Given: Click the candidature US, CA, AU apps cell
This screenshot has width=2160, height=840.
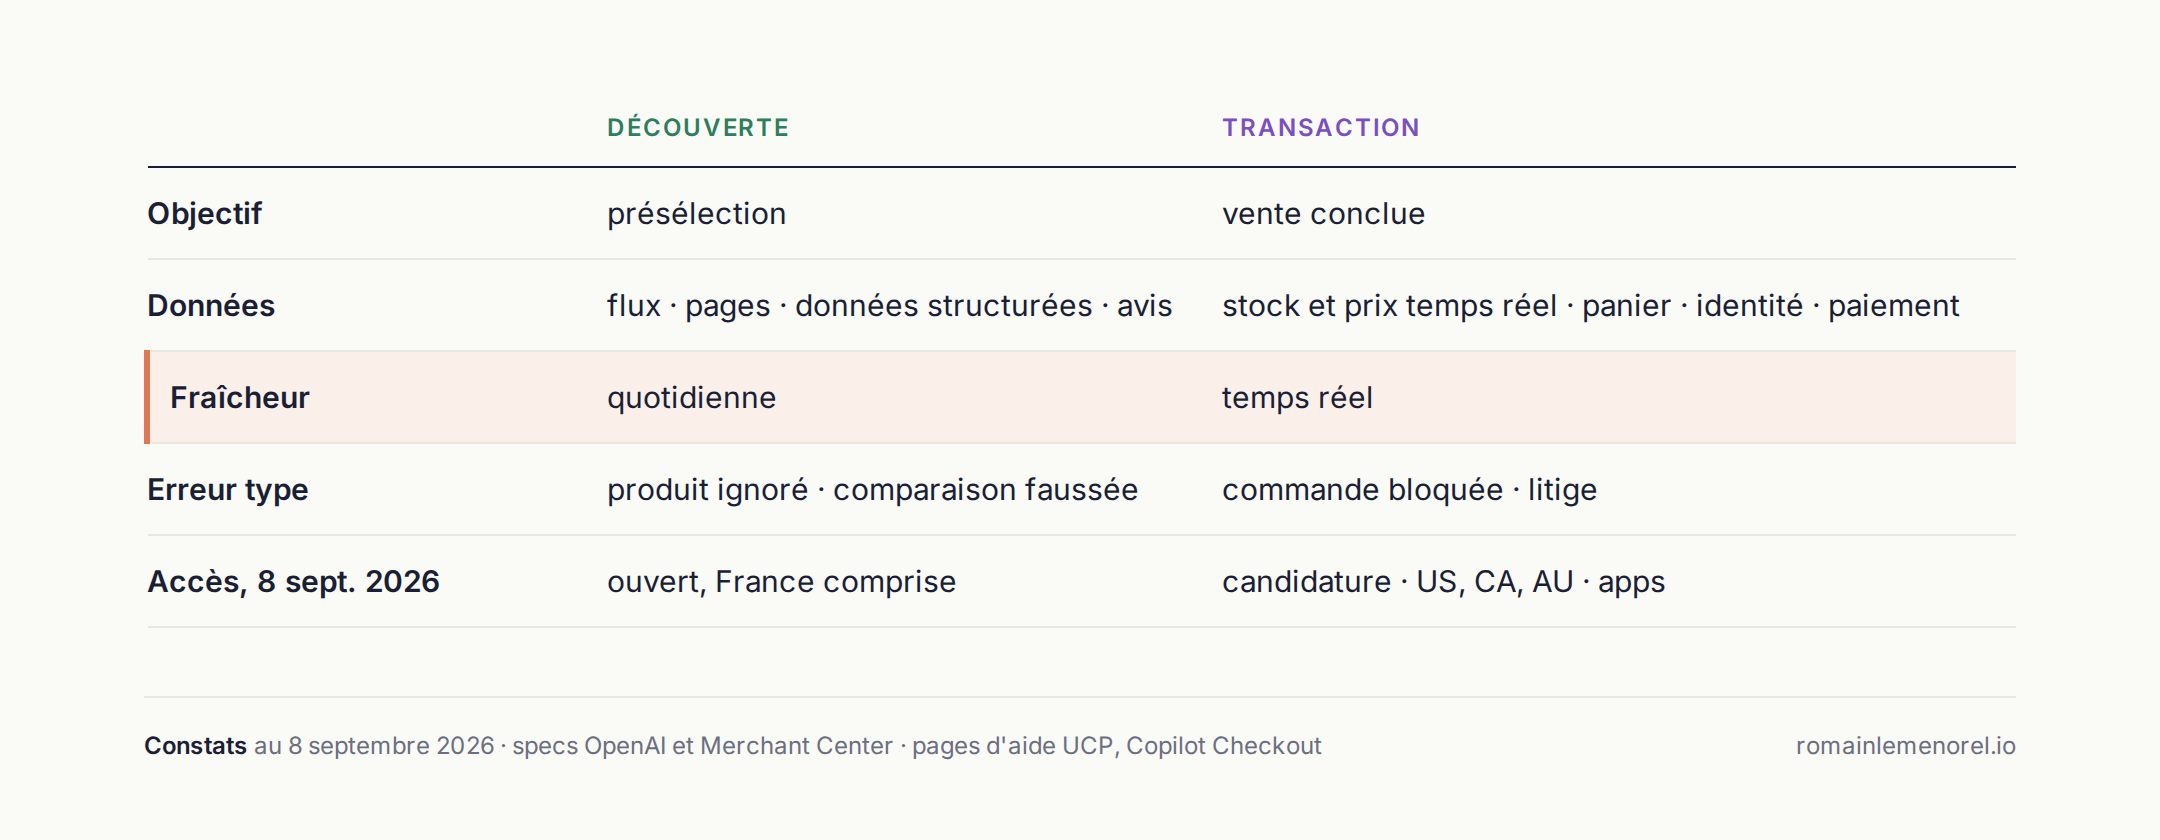Looking at the screenshot, I should coord(1443,582).
